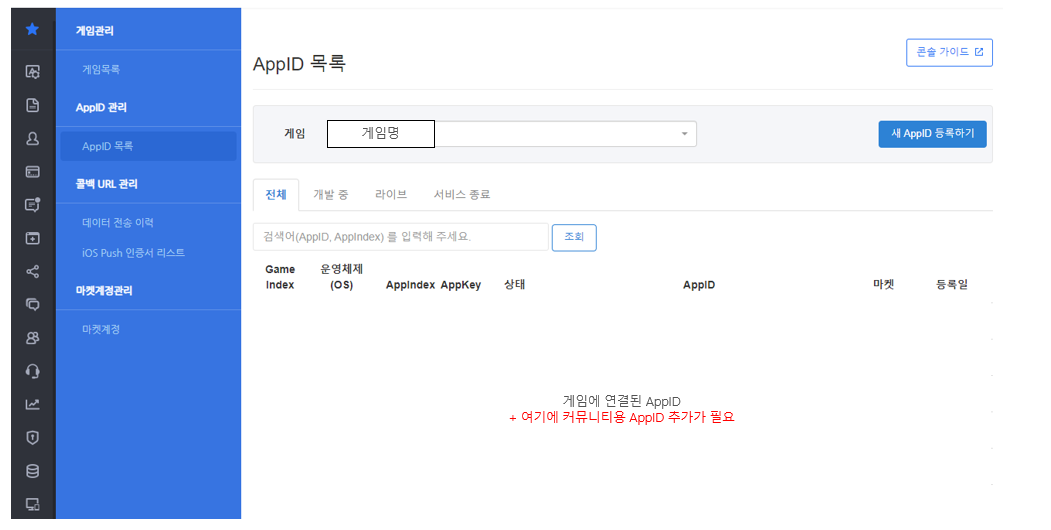The image size is (1051, 530).
Task: Click the AppID 목록 page title
Action: [299, 64]
